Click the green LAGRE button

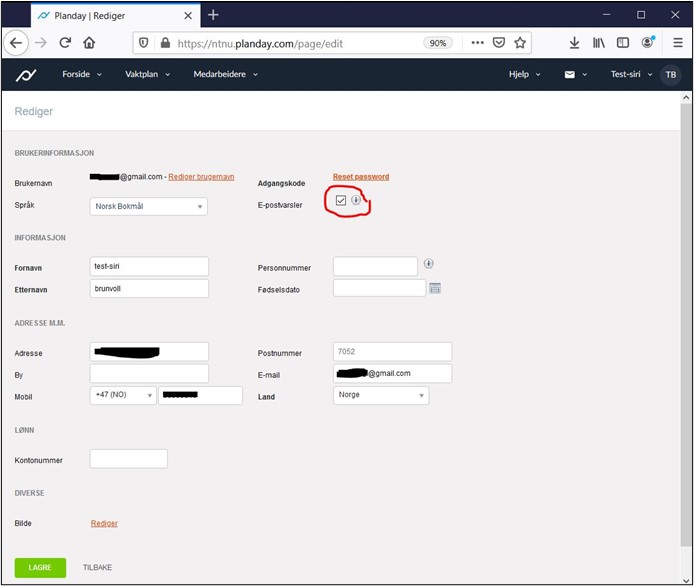click(40, 568)
